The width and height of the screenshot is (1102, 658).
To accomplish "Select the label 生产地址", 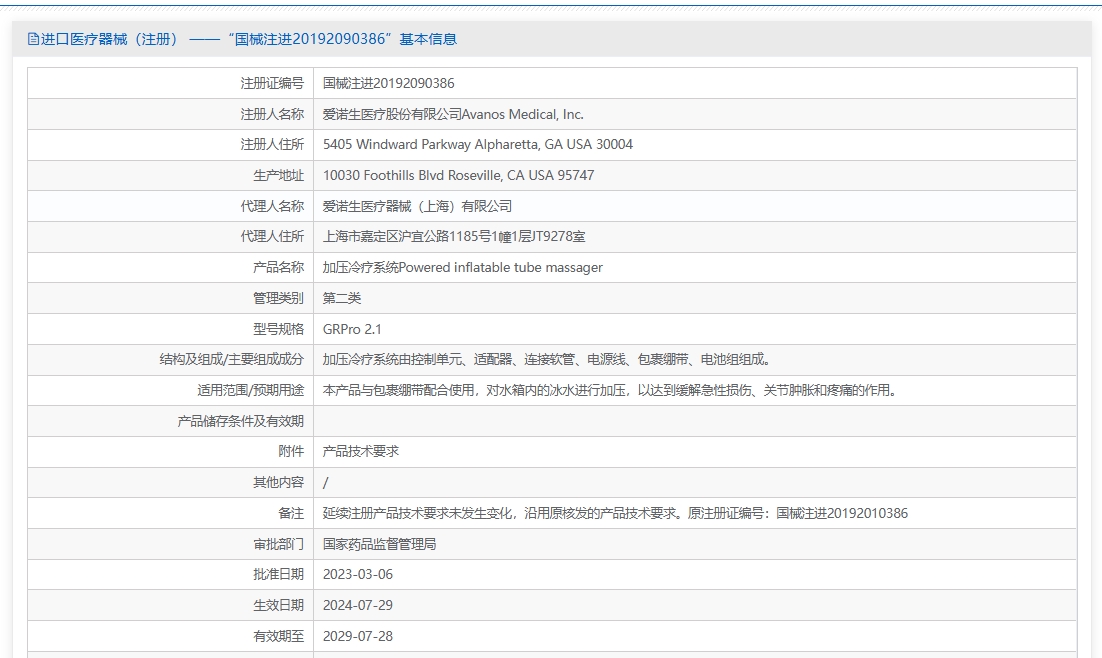I will coord(278,176).
